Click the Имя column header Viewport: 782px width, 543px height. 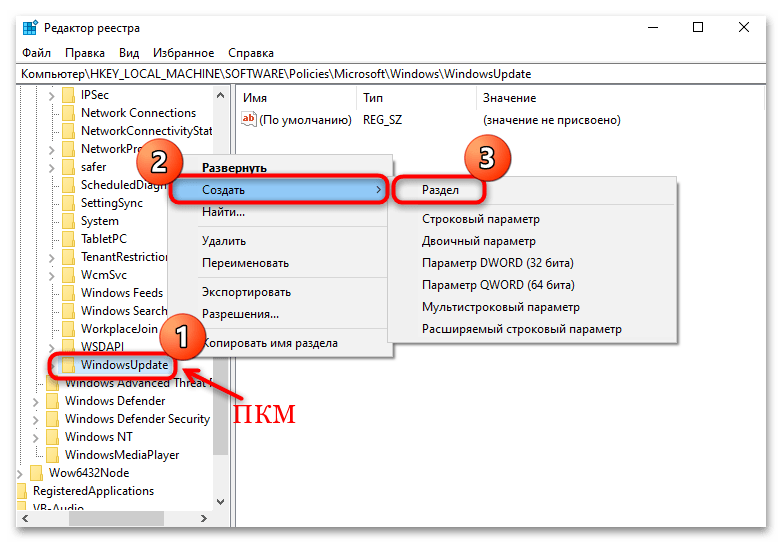point(297,98)
